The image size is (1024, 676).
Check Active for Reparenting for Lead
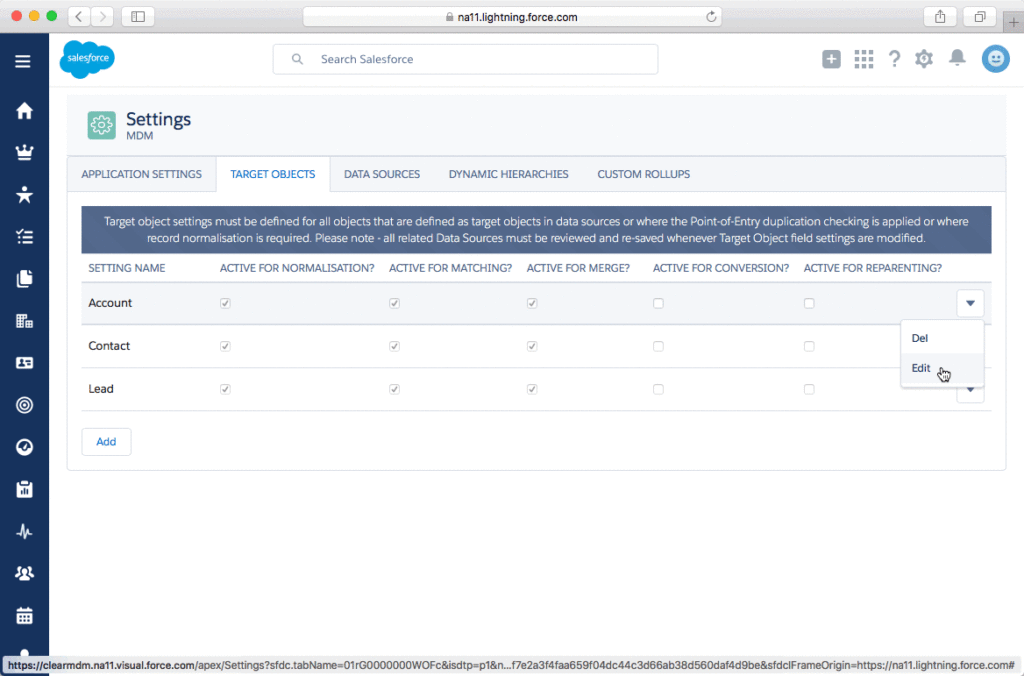[809, 389]
